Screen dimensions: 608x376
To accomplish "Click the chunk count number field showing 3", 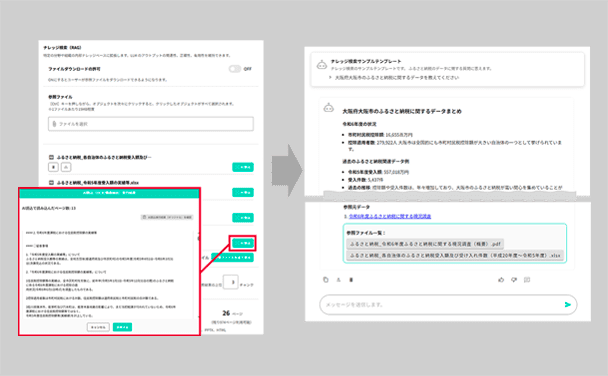I will click(231, 282).
